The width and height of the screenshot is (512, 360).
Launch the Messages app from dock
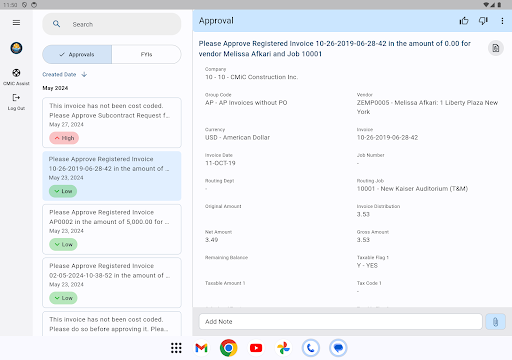338,348
